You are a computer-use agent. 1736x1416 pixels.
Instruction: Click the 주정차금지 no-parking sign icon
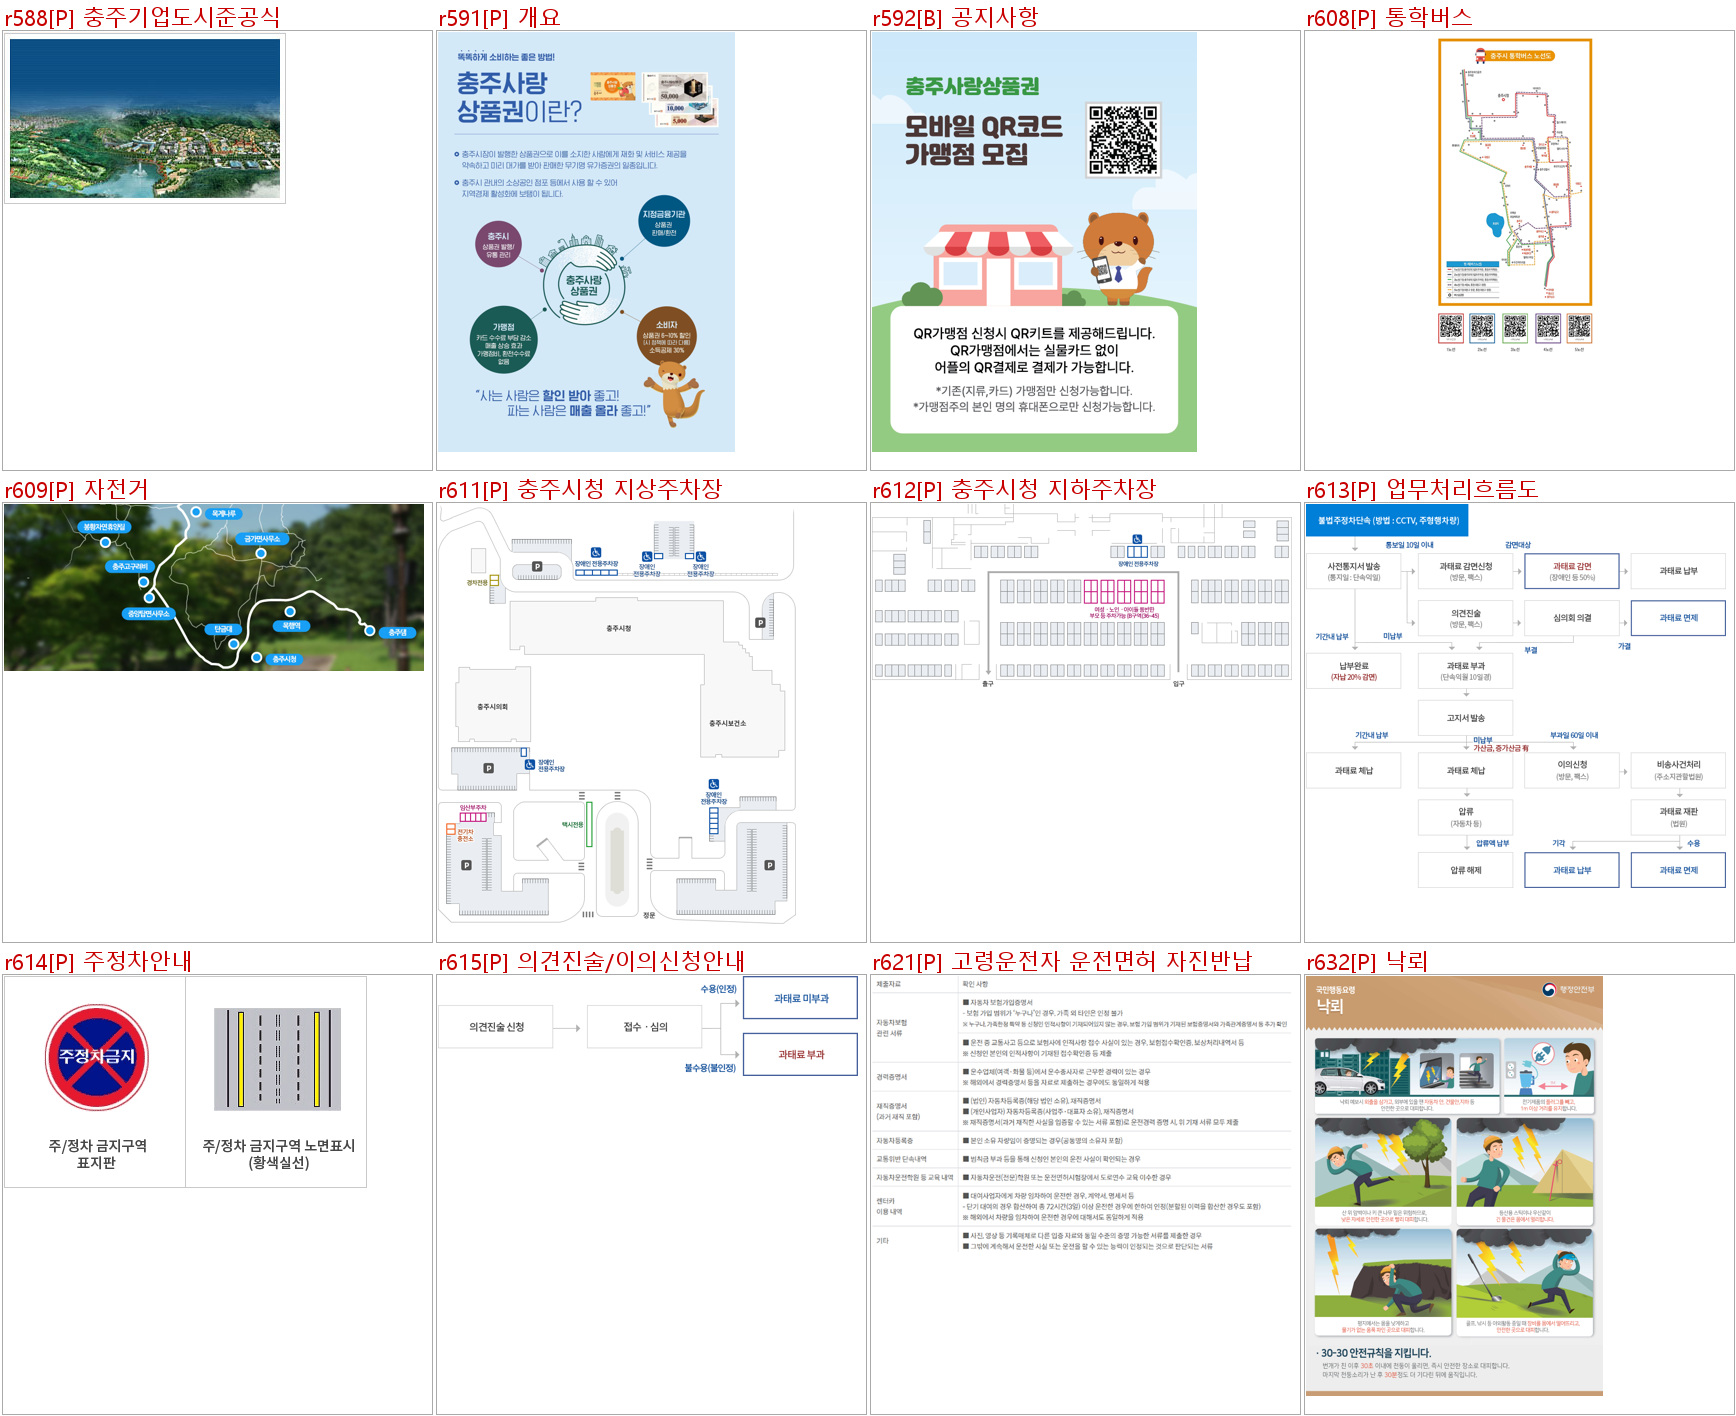tap(97, 1058)
